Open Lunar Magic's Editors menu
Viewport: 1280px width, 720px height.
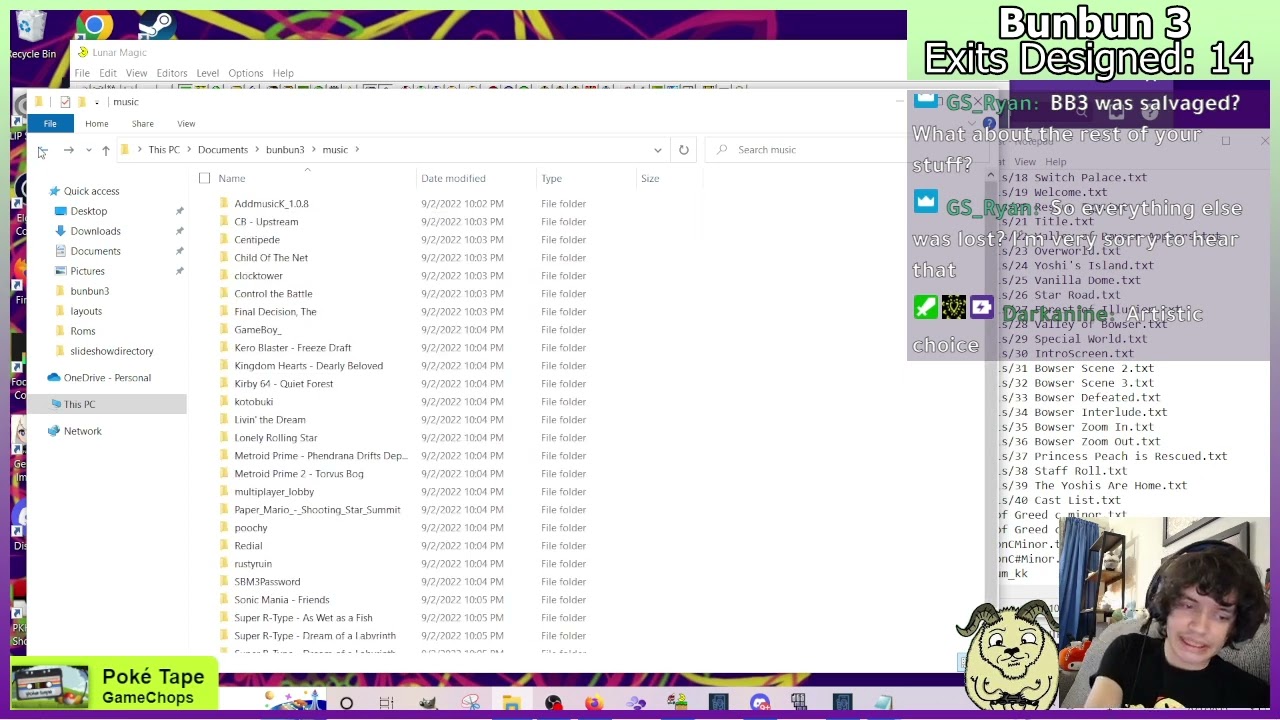(171, 73)
